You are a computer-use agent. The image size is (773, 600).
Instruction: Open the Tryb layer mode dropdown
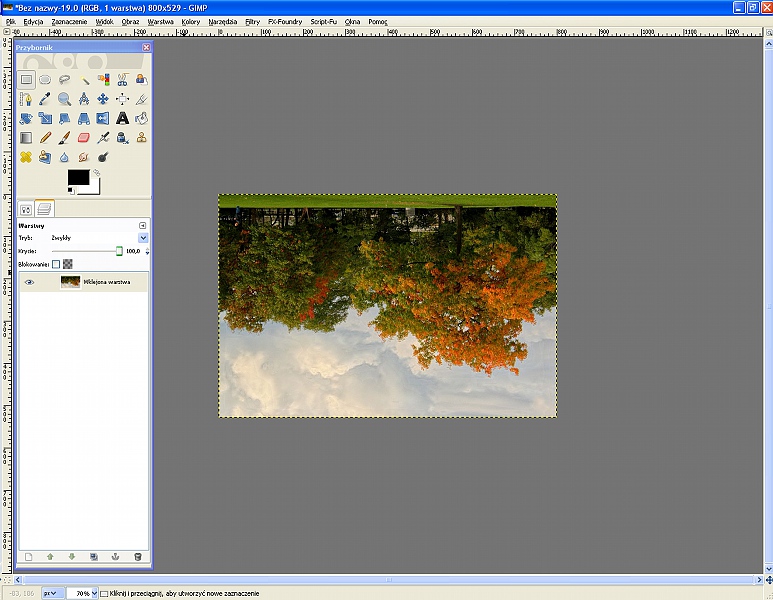tap(143, 238)
